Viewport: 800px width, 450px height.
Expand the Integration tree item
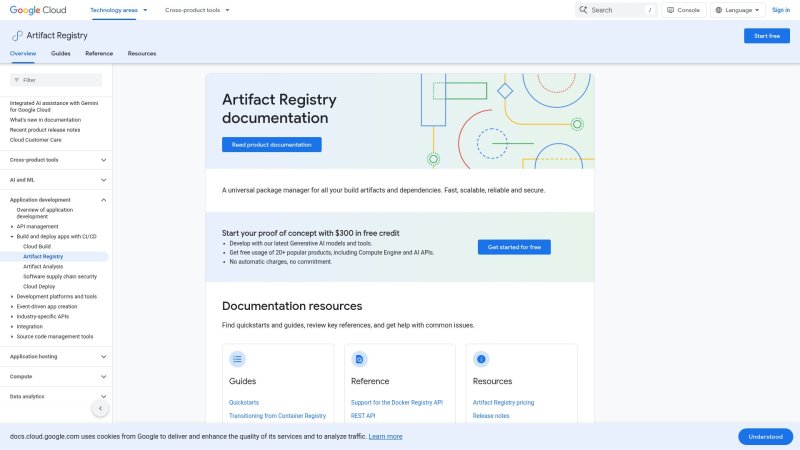pos(12,327)
